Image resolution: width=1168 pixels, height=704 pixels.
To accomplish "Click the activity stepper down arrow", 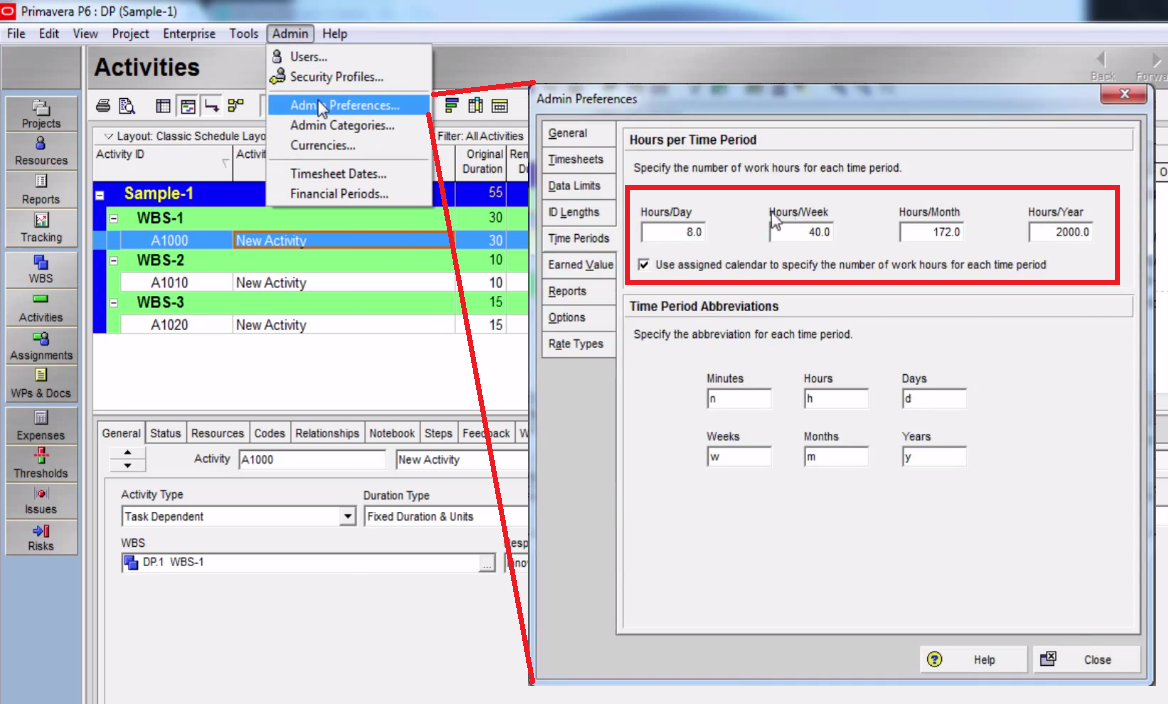I will (x=127, y=465).
